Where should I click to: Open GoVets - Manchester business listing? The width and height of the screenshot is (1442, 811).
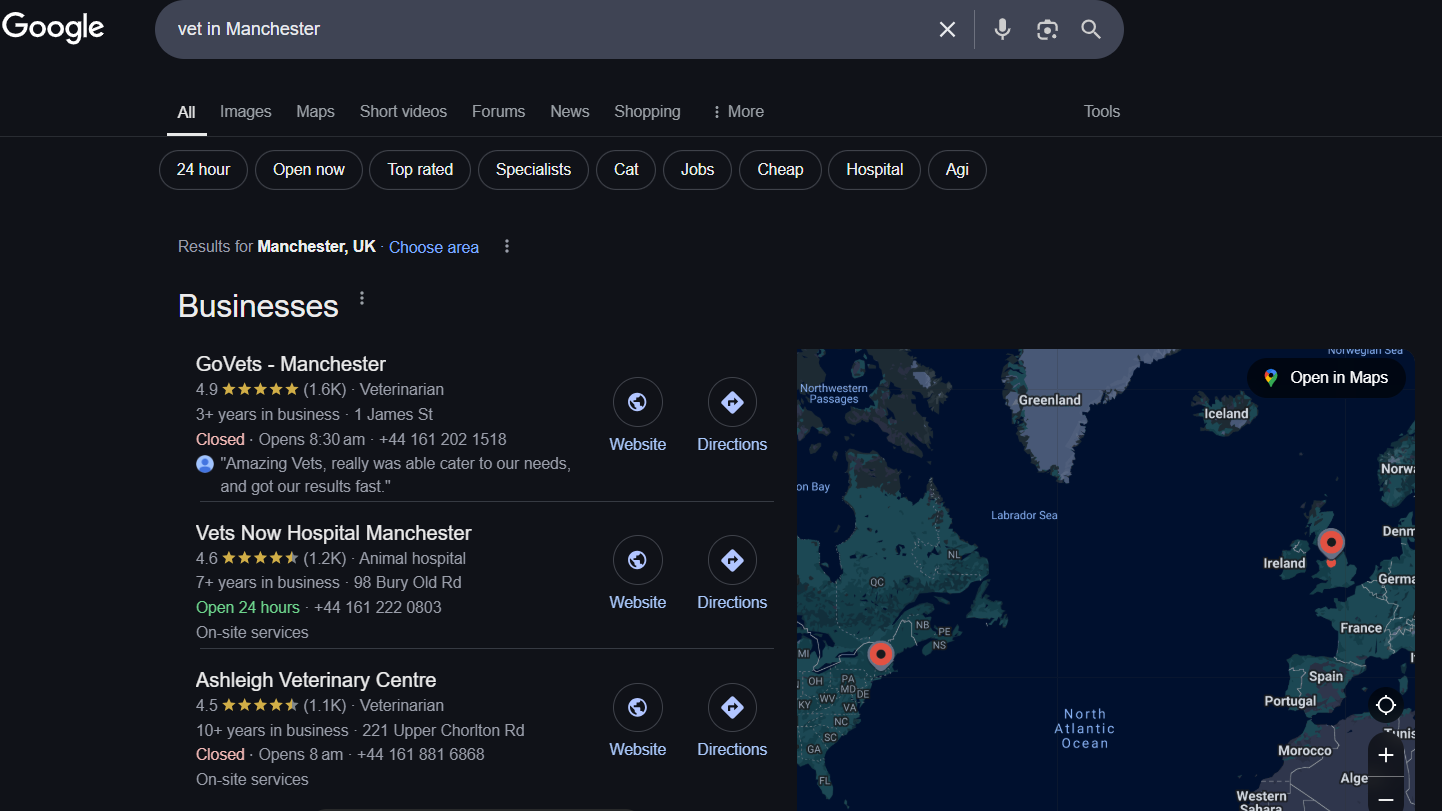pyautogui.click(x=291, y=364)
